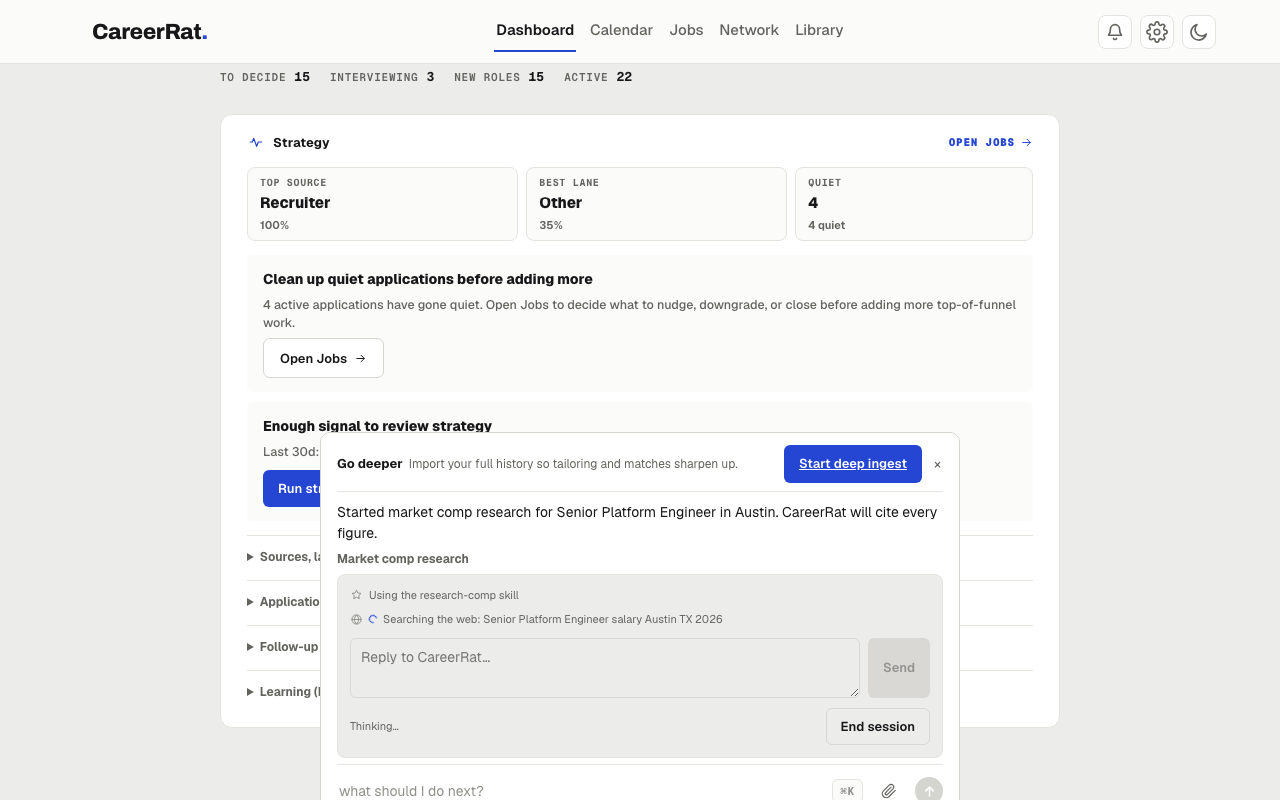The width and height of the screenshot is (1280, 800).
Task: Click 'Clean up quiet applications before adding more' heading
Action: [428, 279]
